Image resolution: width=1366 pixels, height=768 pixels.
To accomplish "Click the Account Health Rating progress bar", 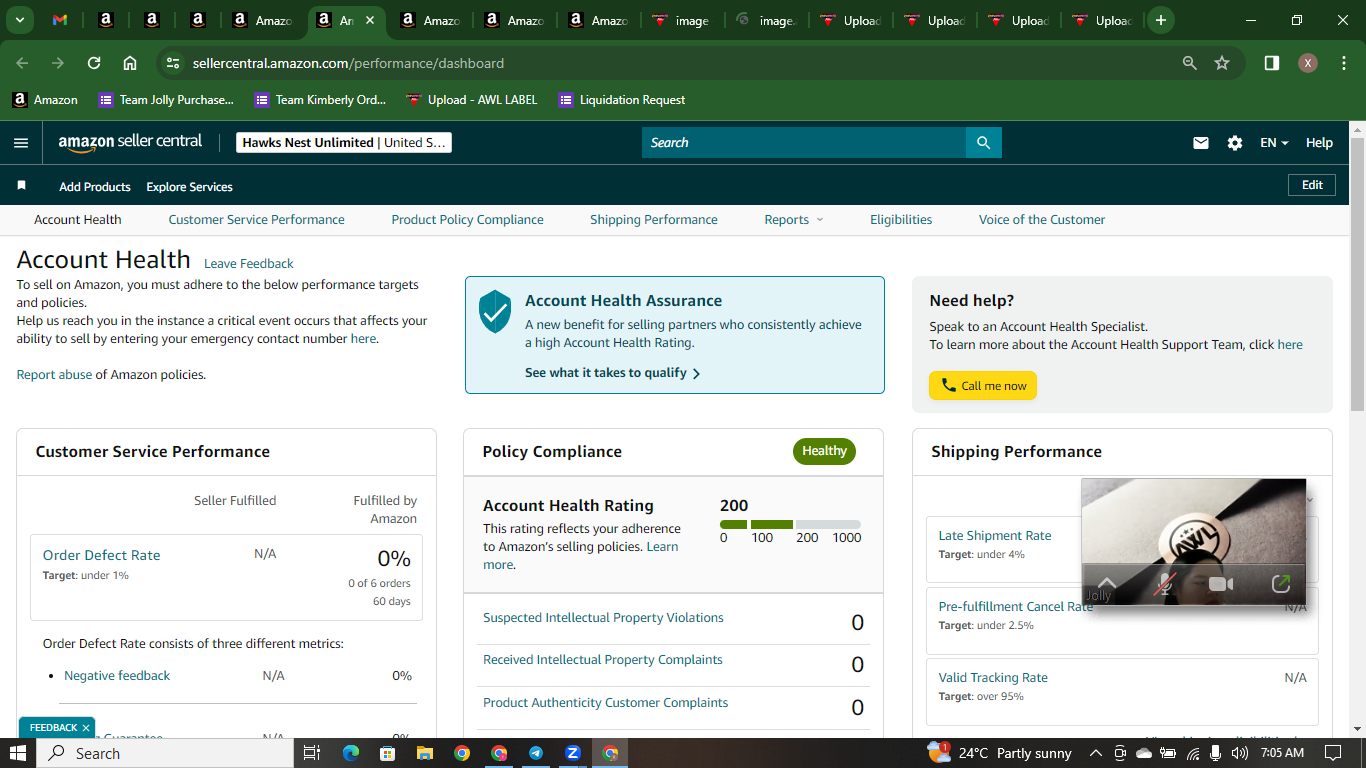I will click(790, 524).
